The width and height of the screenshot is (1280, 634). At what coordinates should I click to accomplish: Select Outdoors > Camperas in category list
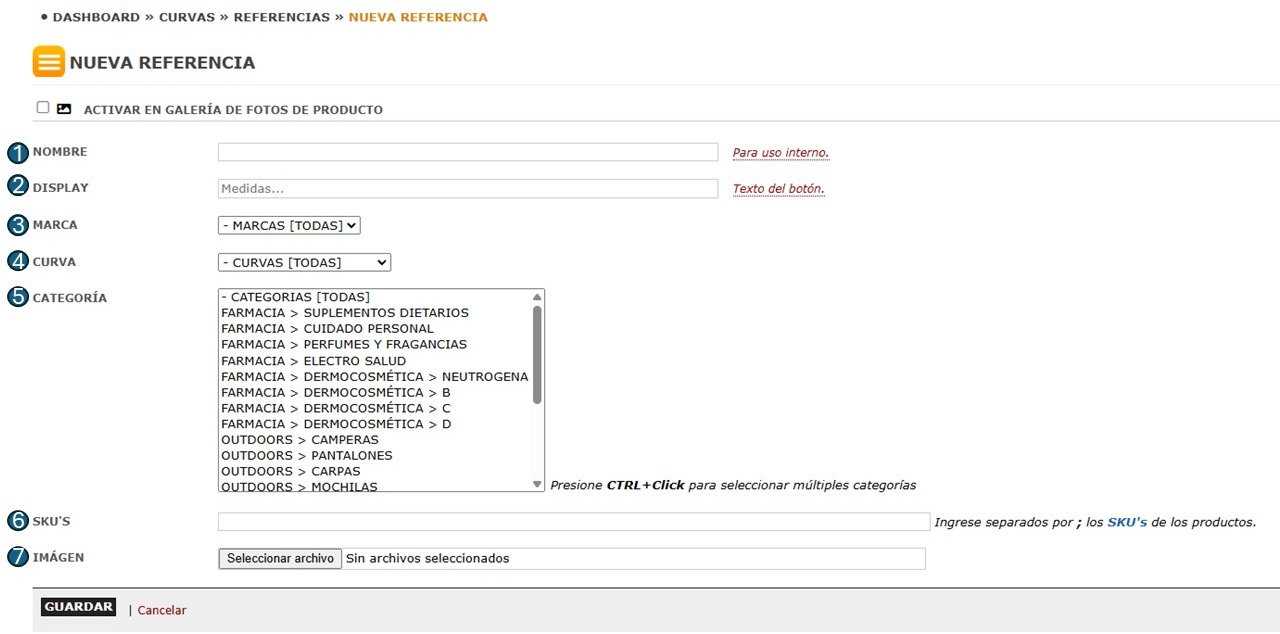[x=300, y=440]
